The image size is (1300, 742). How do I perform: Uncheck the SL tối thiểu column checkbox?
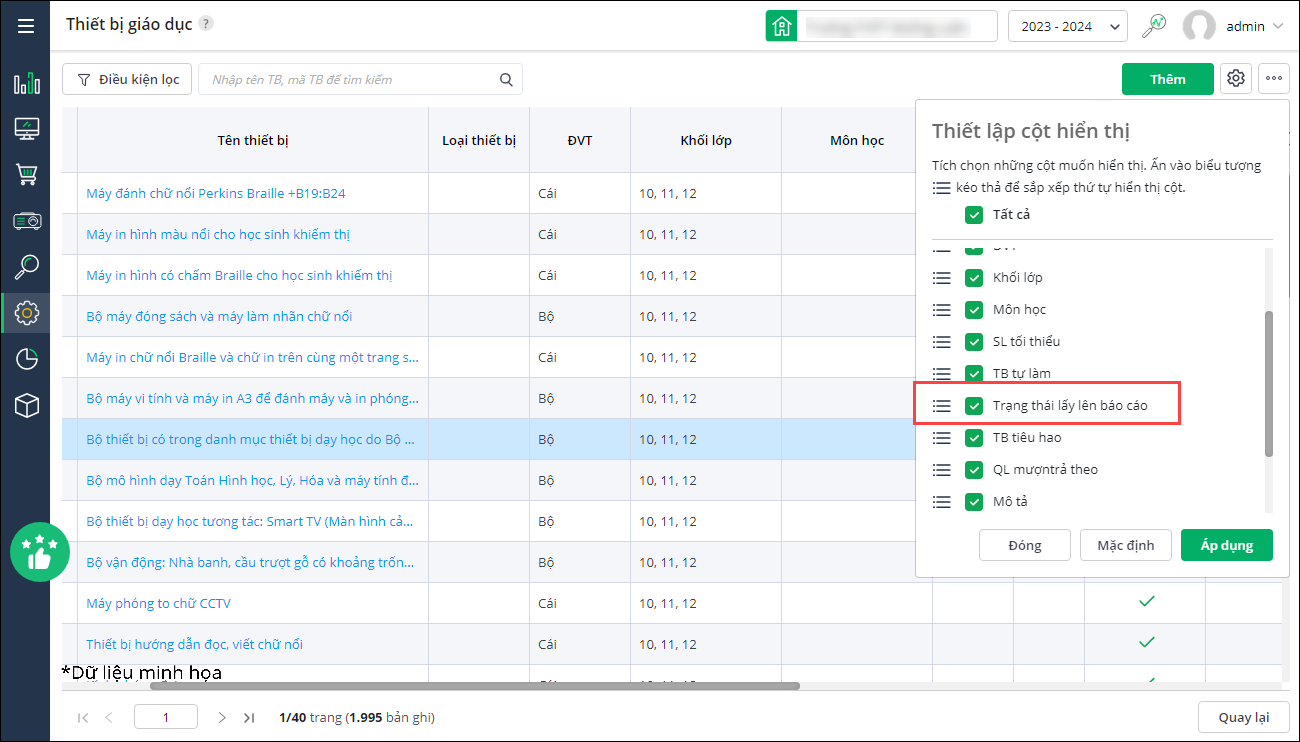974,342
